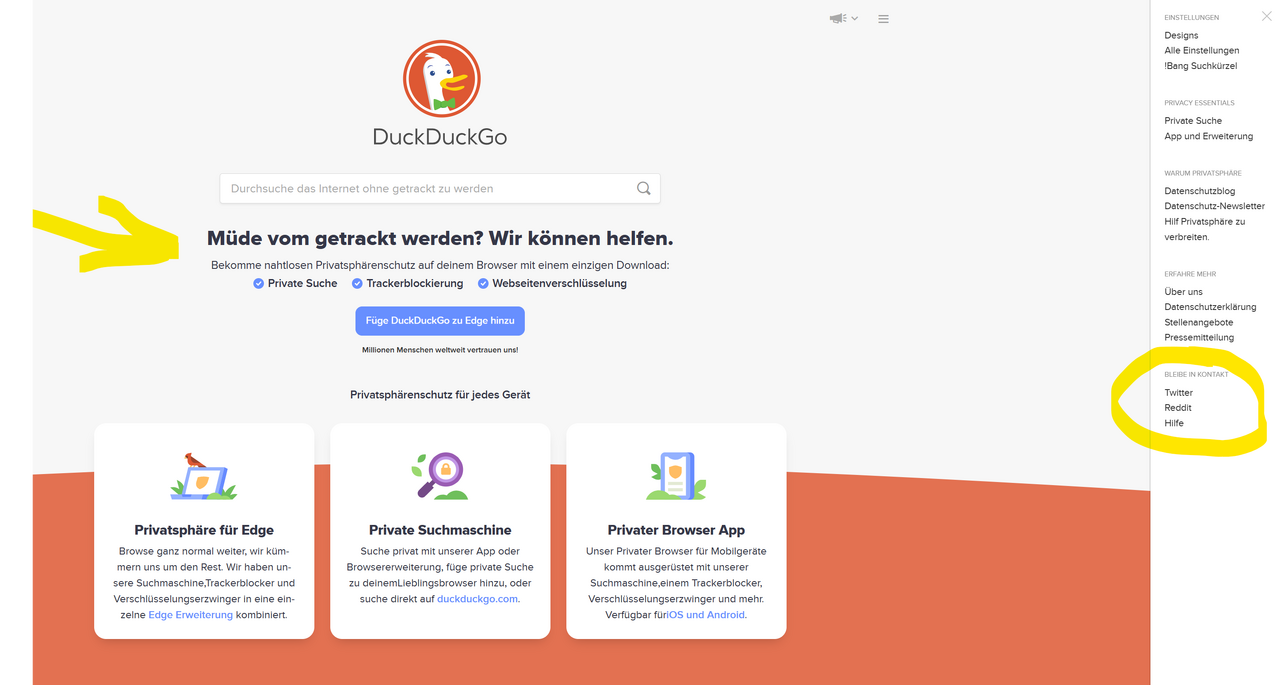This screenshot has width=1280, height=685.
Task: Click the ERFAHRE MEHR section header
Action: (1190, 274)
